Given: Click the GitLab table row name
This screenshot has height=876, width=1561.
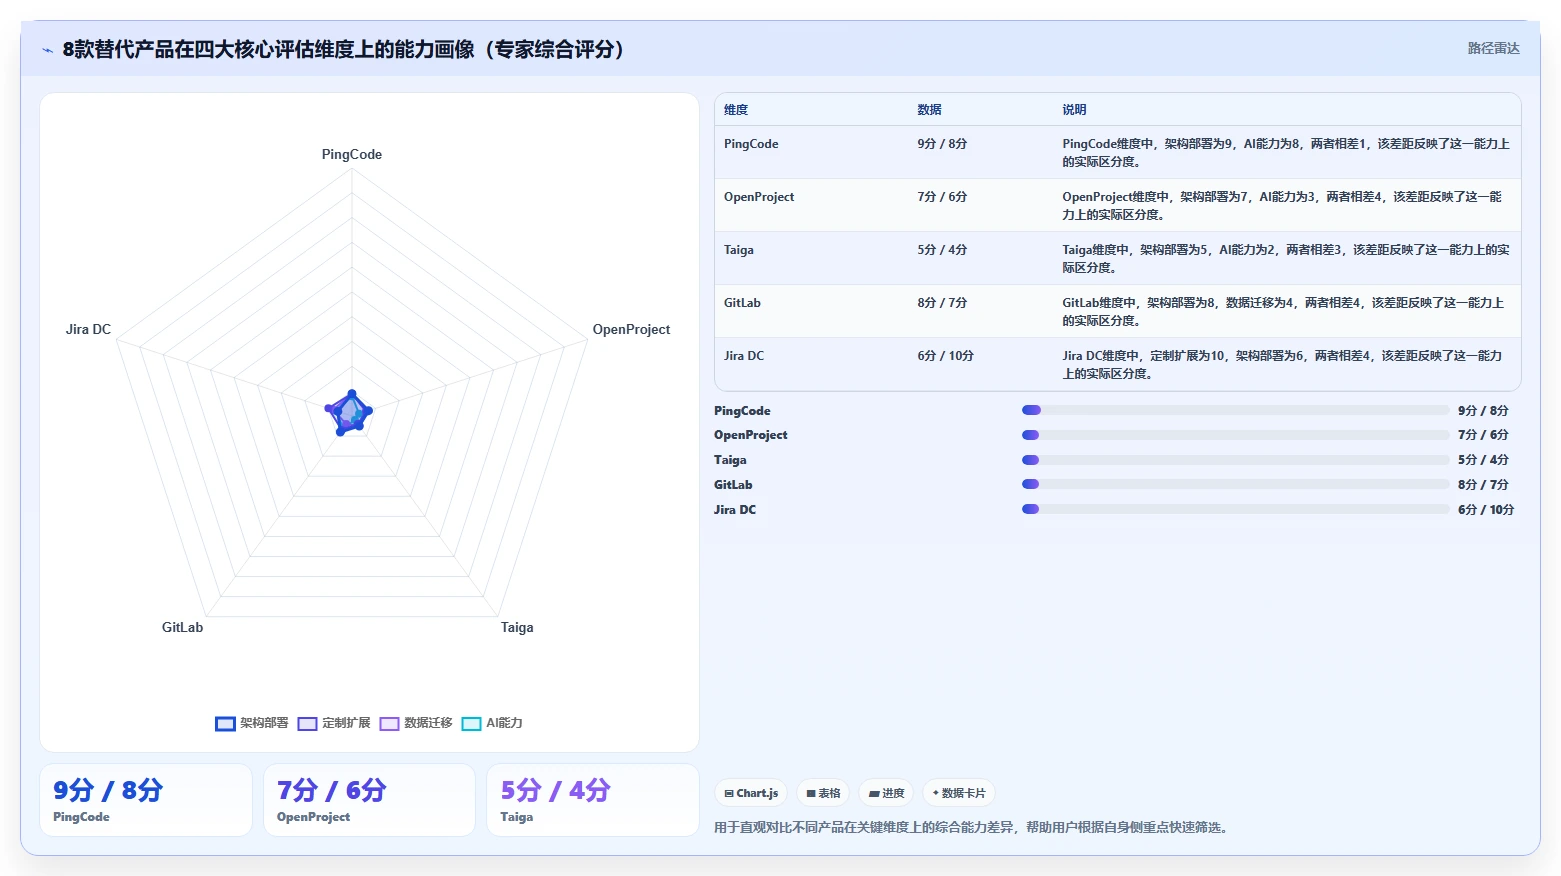Looking at the screenshot, I should pos(742,303).
